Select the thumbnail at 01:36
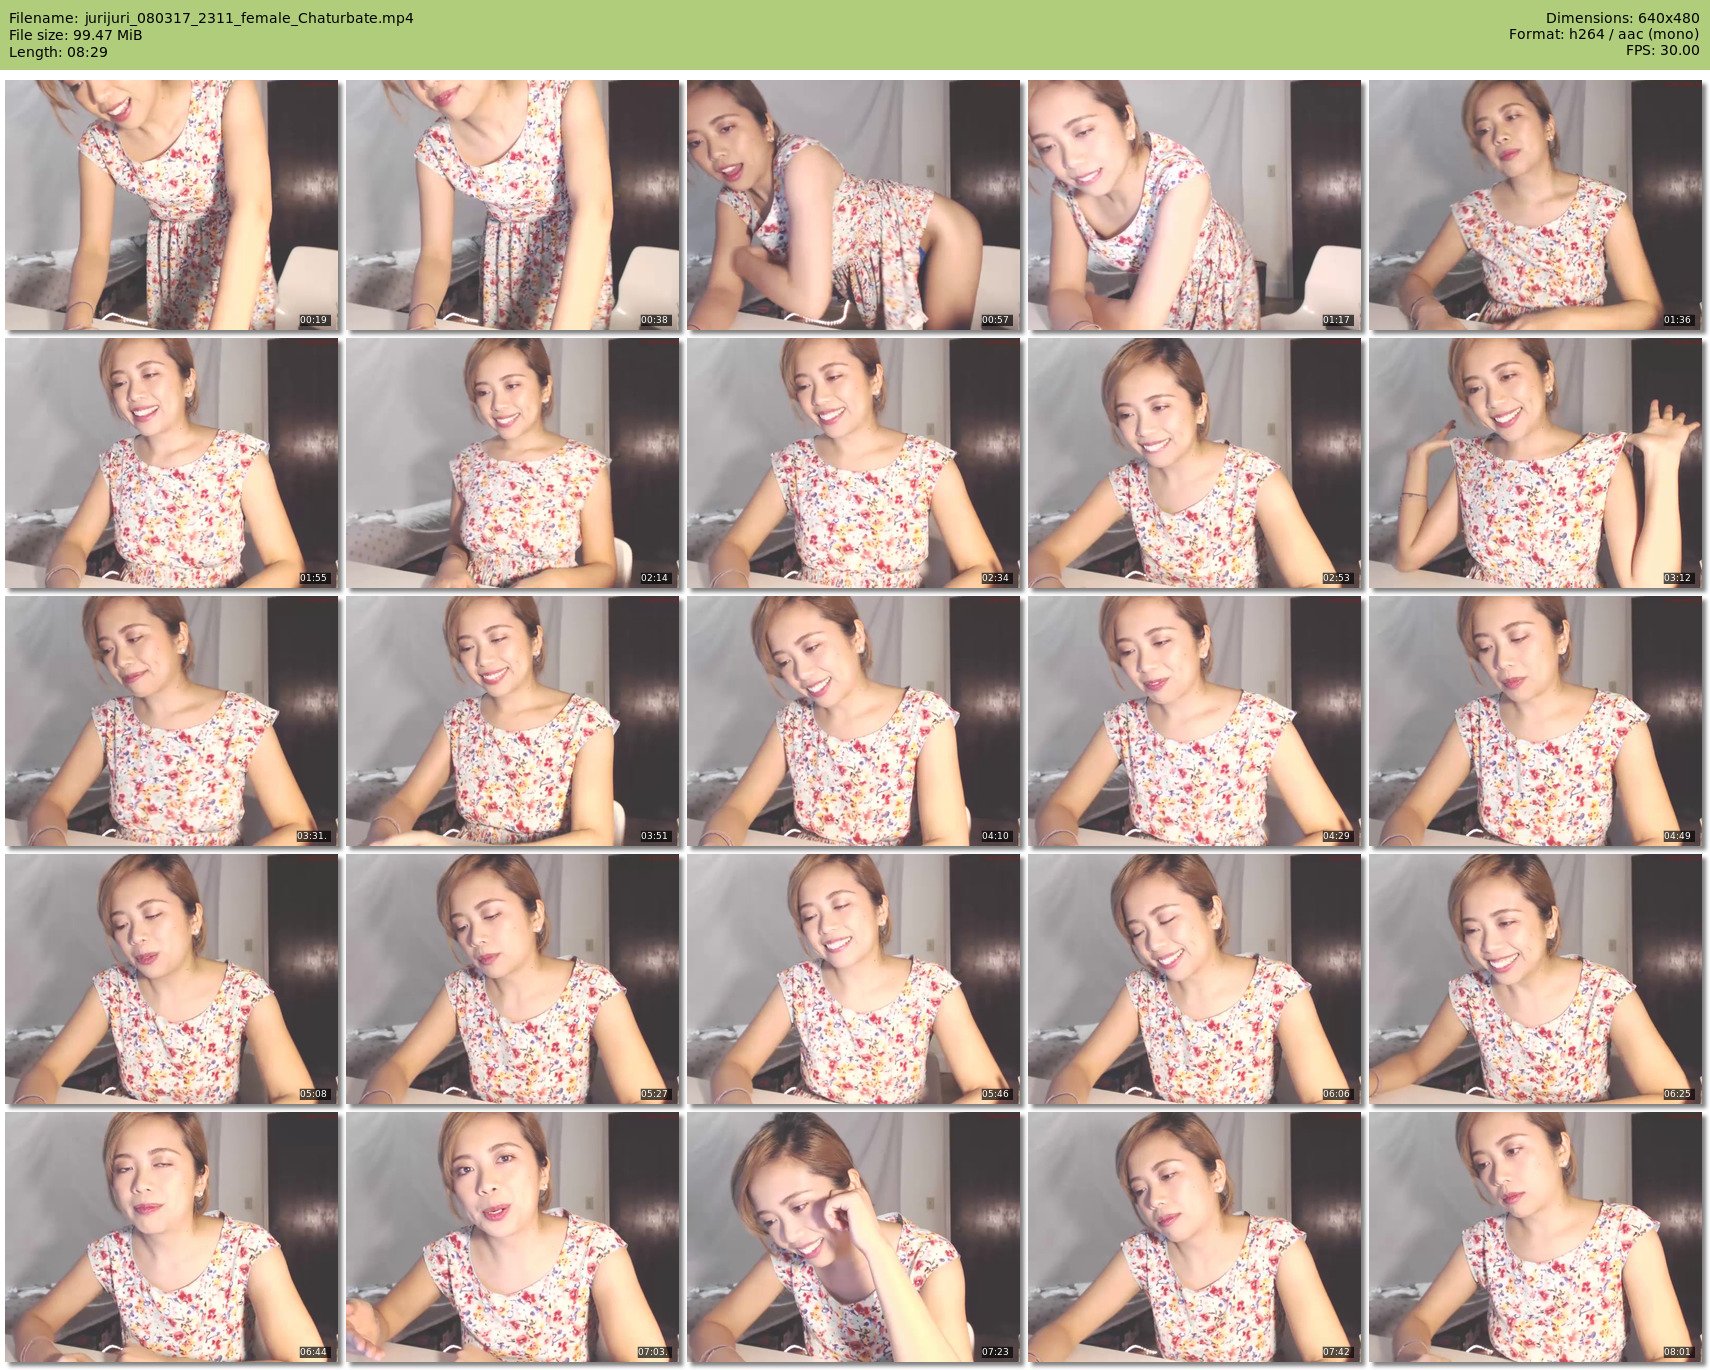The image size is (1710, 1370). pos(1536,205)
